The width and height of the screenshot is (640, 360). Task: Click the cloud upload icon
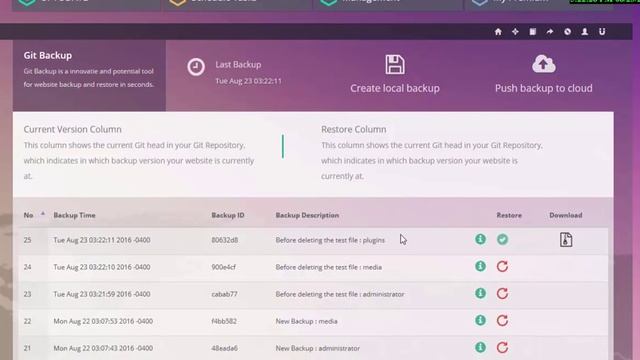544,64
